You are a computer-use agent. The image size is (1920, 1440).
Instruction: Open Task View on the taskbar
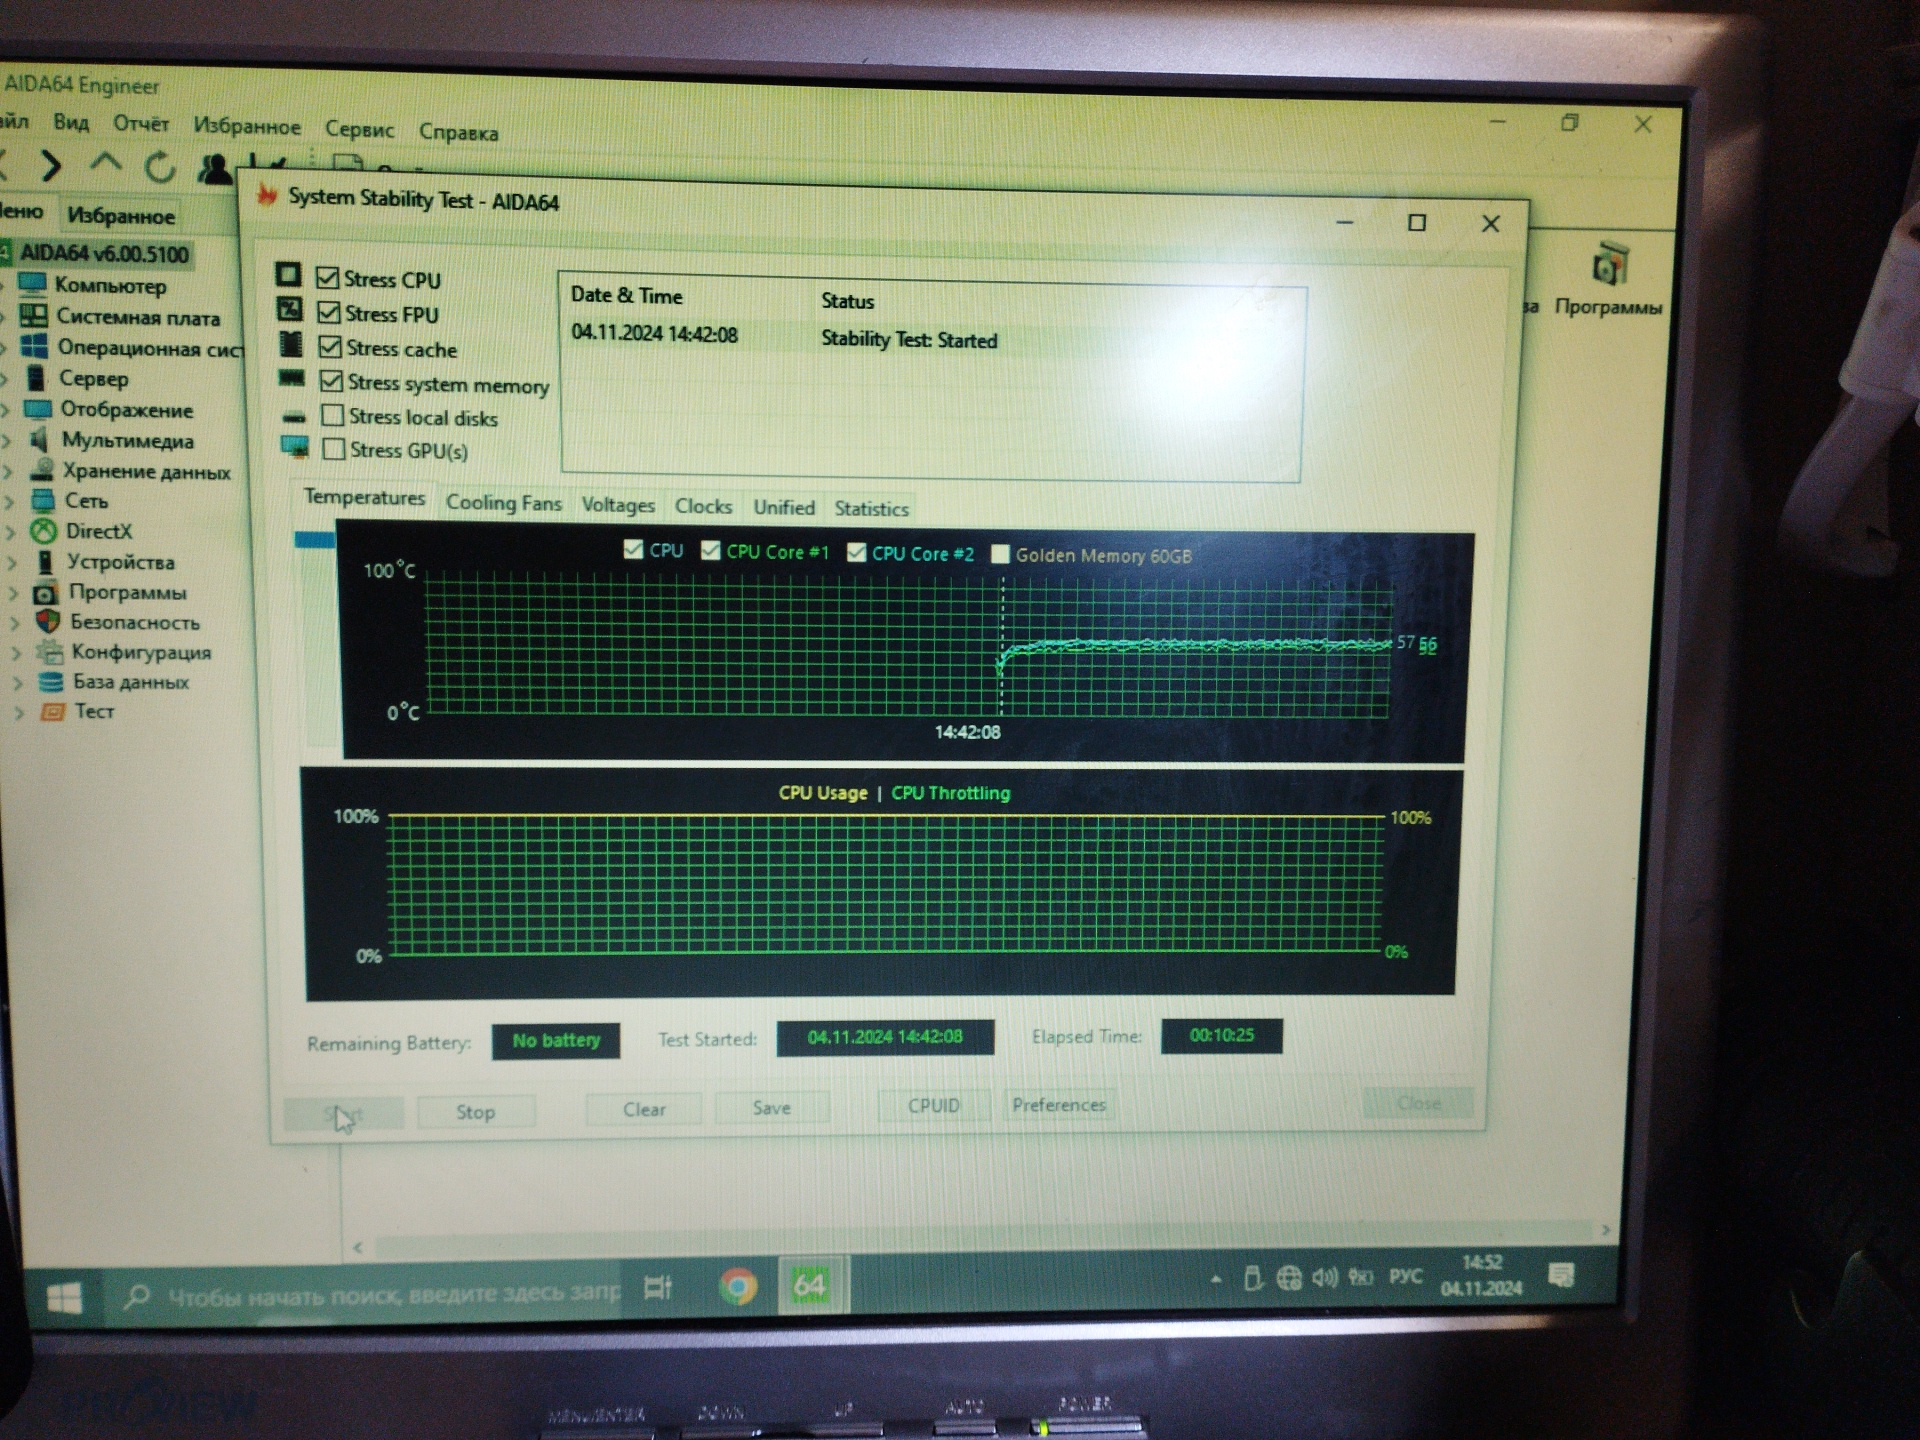pyautogui.click(x=657, y=1288)
